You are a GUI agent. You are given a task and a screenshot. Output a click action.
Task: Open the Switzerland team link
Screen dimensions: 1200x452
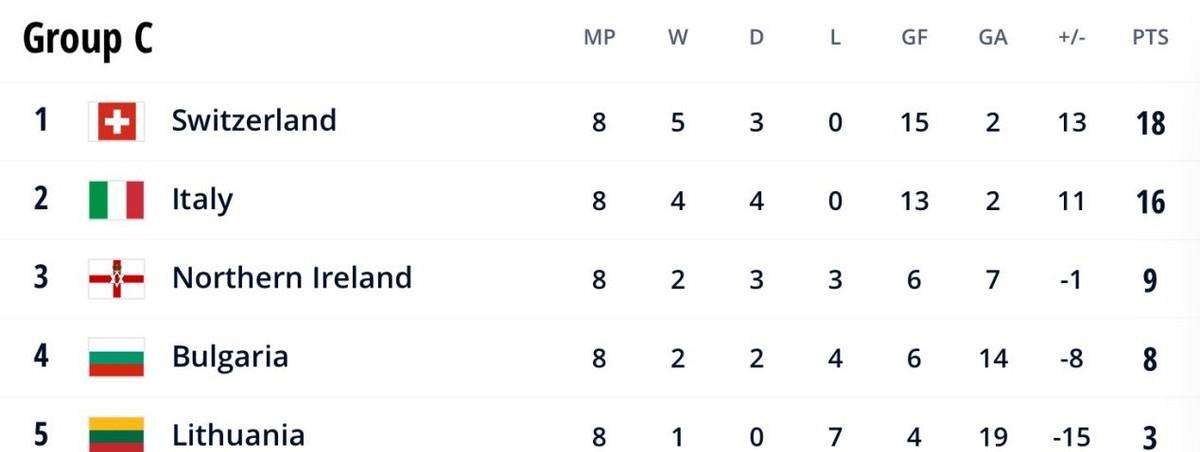coord(254,121)
